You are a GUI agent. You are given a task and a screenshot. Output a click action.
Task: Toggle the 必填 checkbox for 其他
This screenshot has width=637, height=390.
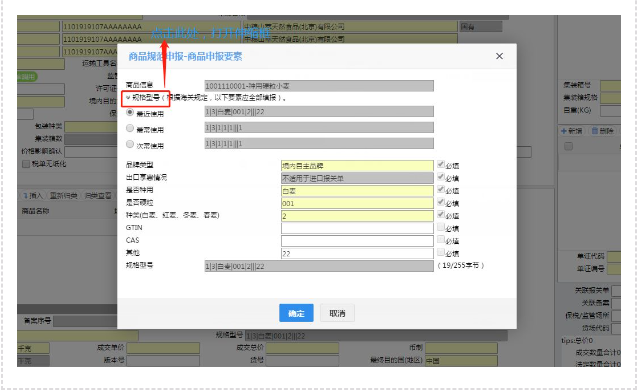441,252
